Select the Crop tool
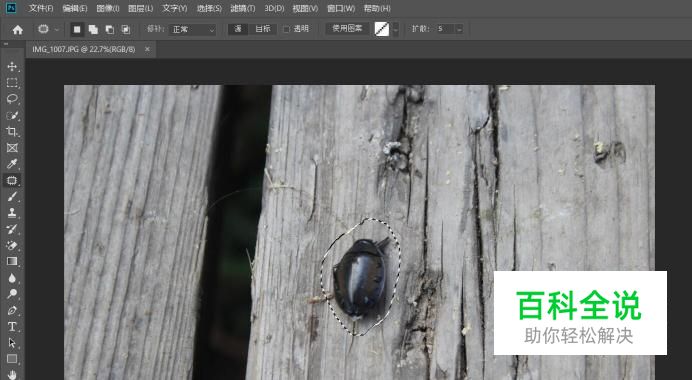The width and height of the screenshot is (692, 380). click(x=12, y=132)
